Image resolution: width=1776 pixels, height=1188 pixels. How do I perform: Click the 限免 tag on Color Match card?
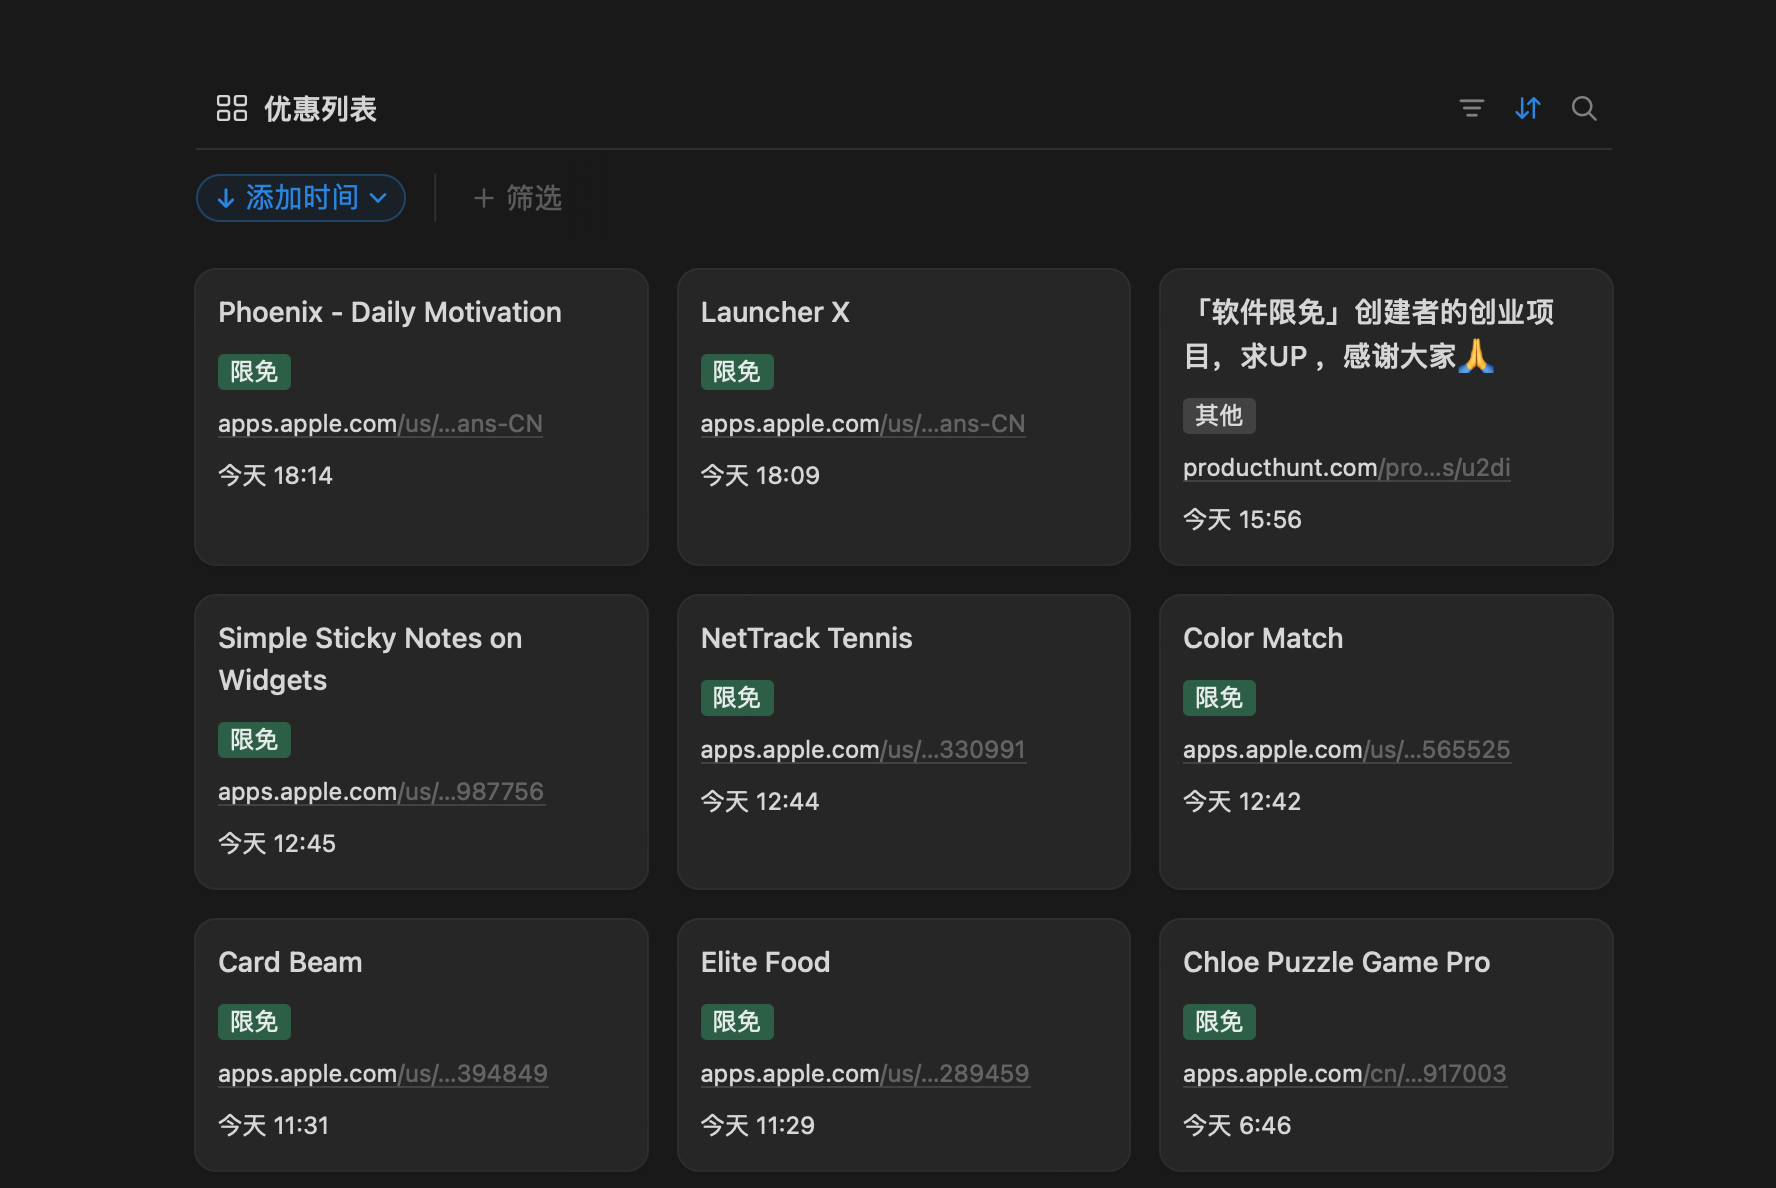point(1219,698)
